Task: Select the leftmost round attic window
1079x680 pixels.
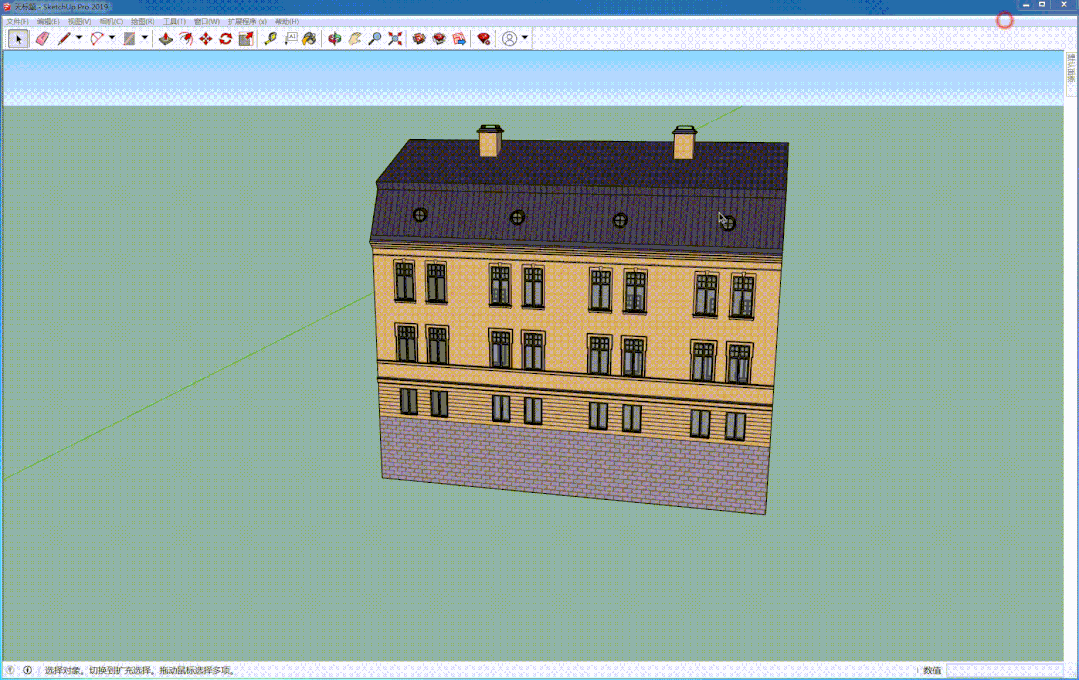Action: coord(420,215)
